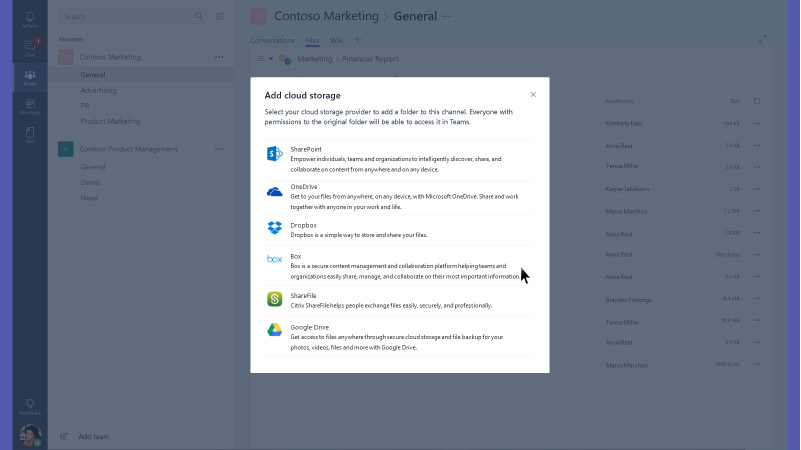
Task: Click the Dropbox provider name
Action: (x=303, y=225)
